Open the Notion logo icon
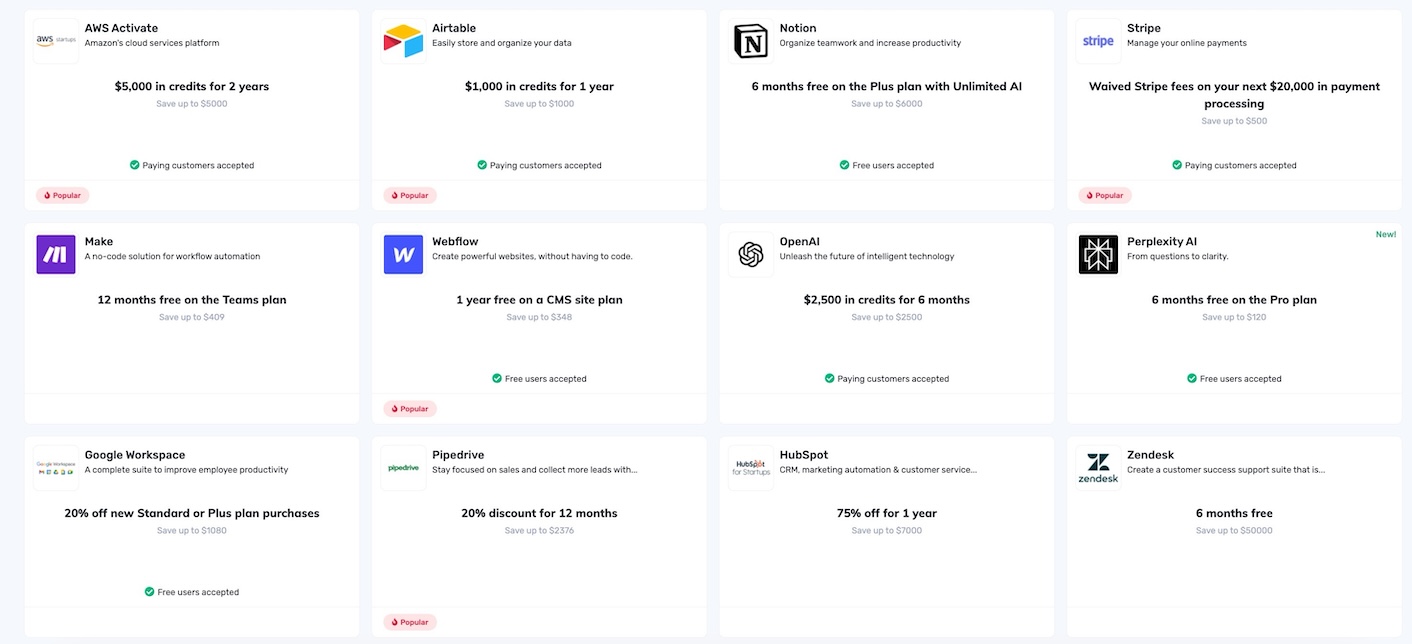This screenshot has width=1412, height=644. point(751,41)
